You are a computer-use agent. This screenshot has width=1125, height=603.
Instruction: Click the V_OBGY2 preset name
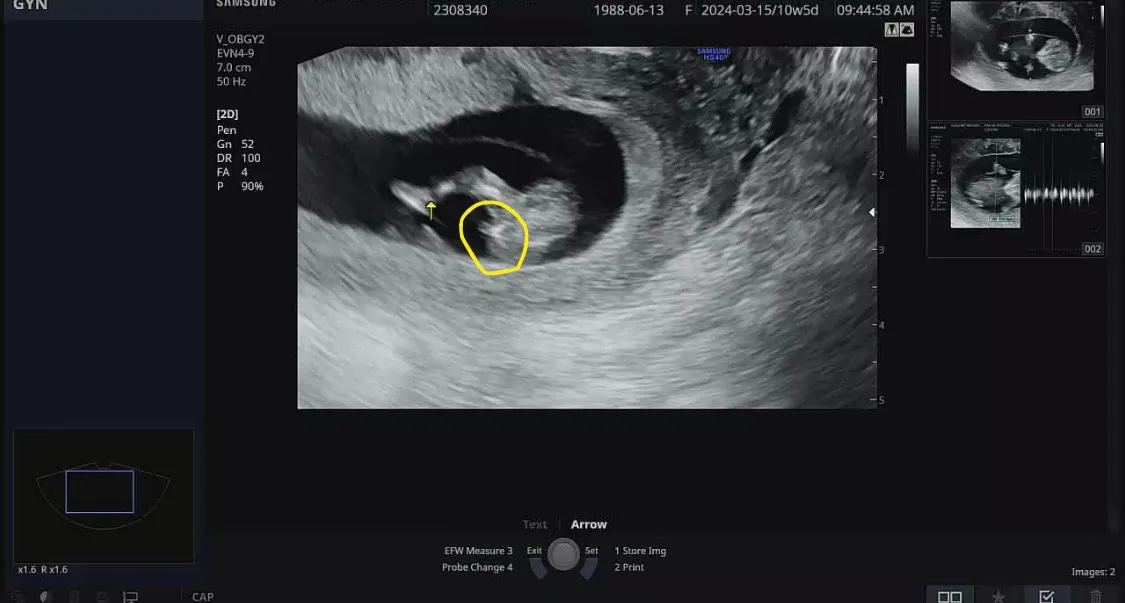[240, 39]
